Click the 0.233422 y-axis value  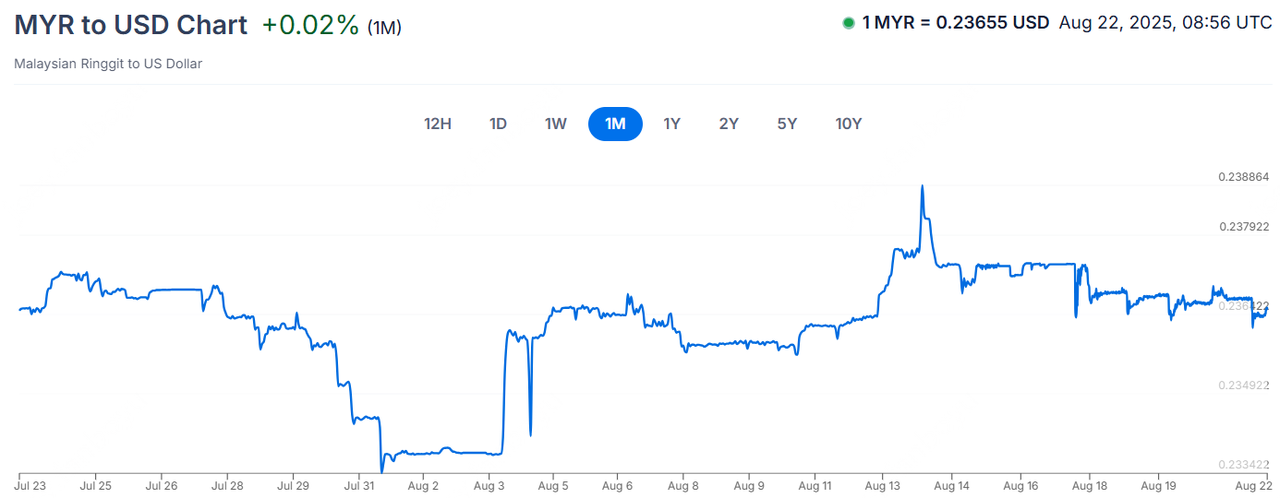tap(1243, 465)
